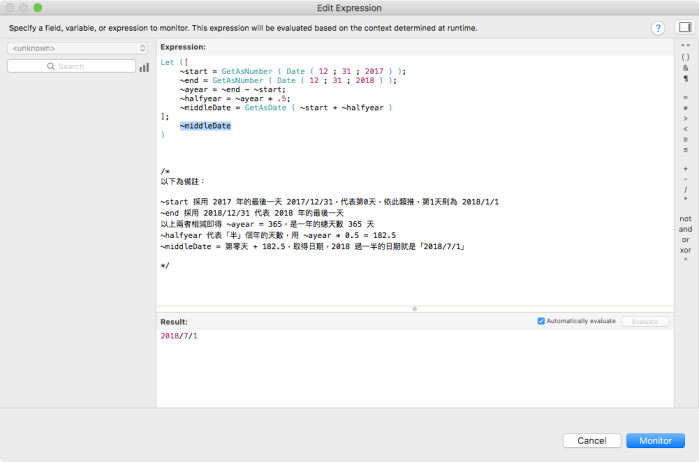The height and width of the screenshot is (462, 699).
Task: Click the sort bars icon beside Search
Action: (144, 67)
